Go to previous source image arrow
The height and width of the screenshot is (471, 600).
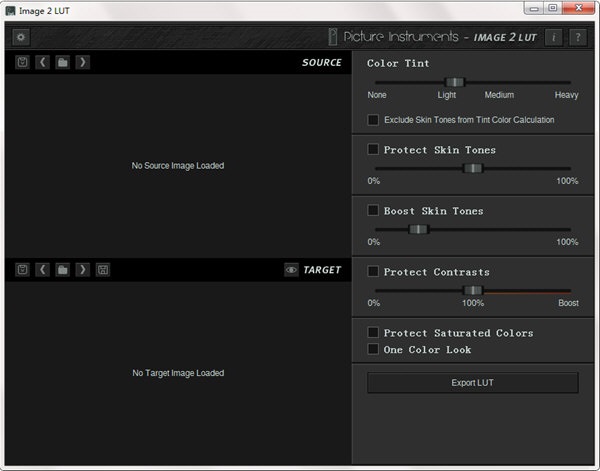point(42,62)
